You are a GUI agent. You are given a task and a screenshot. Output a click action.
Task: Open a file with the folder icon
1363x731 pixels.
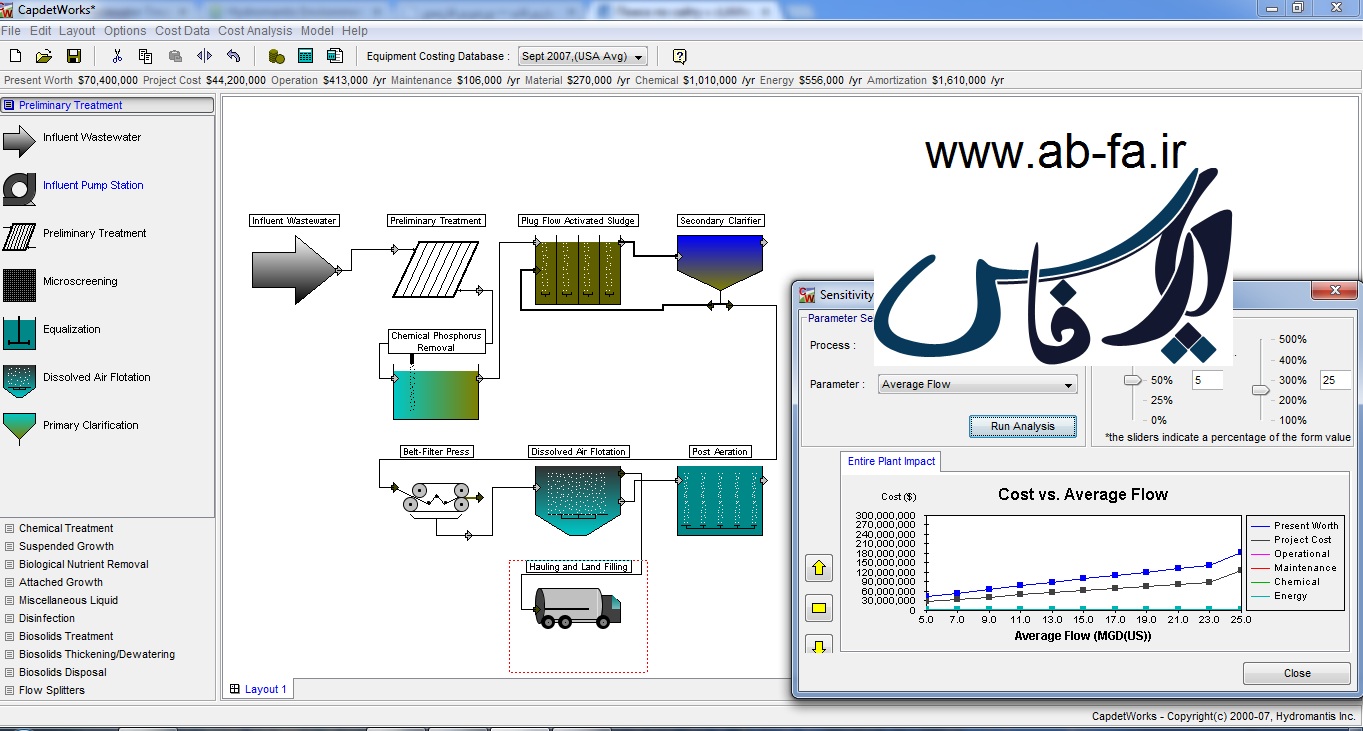pyautogui.click(x=44, y=56)
